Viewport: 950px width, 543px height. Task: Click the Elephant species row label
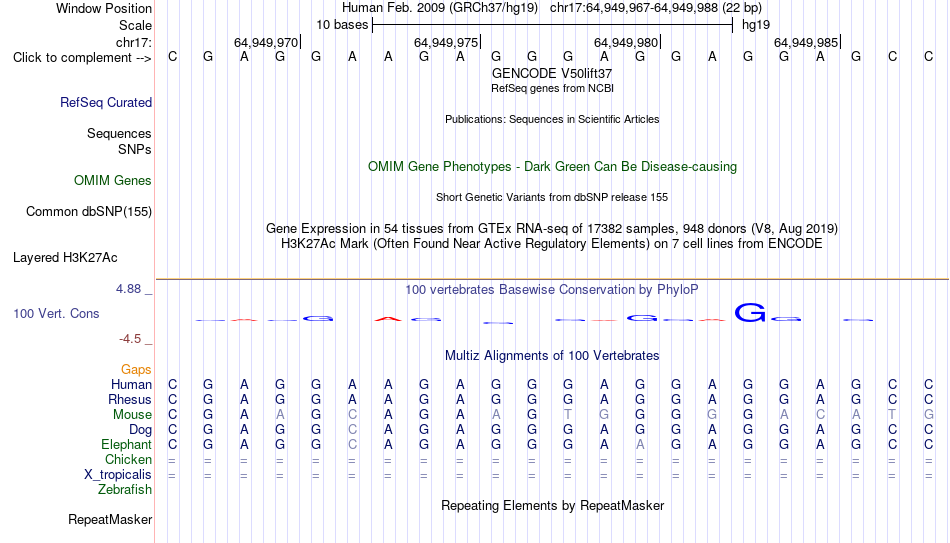[x=127, y=444]
